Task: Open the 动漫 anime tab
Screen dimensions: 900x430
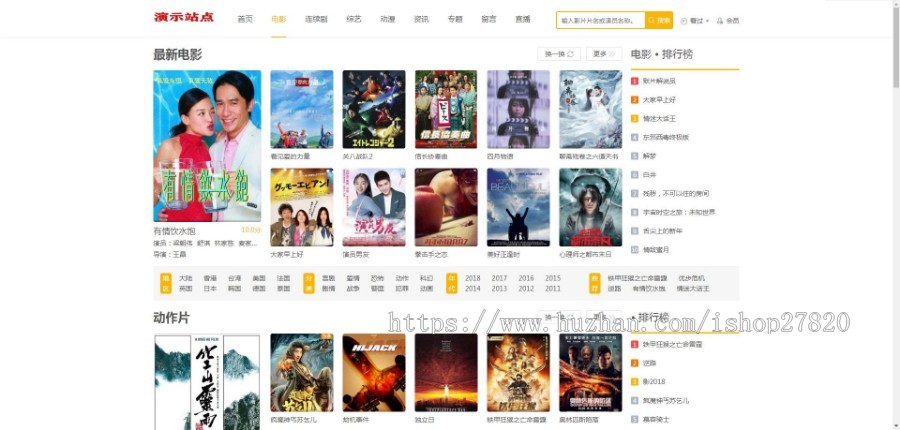Action: 387,19
